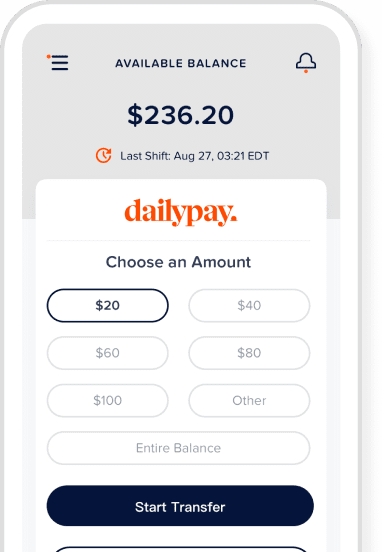Select Other to enter a custom amount

[249, 400]
